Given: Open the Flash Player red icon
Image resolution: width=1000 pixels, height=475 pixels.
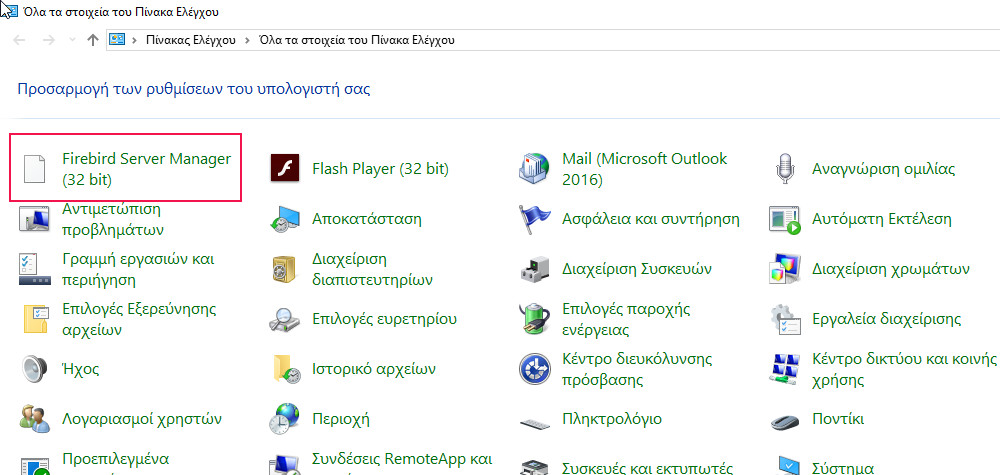Looking at the screenshot, I should 285,169.
